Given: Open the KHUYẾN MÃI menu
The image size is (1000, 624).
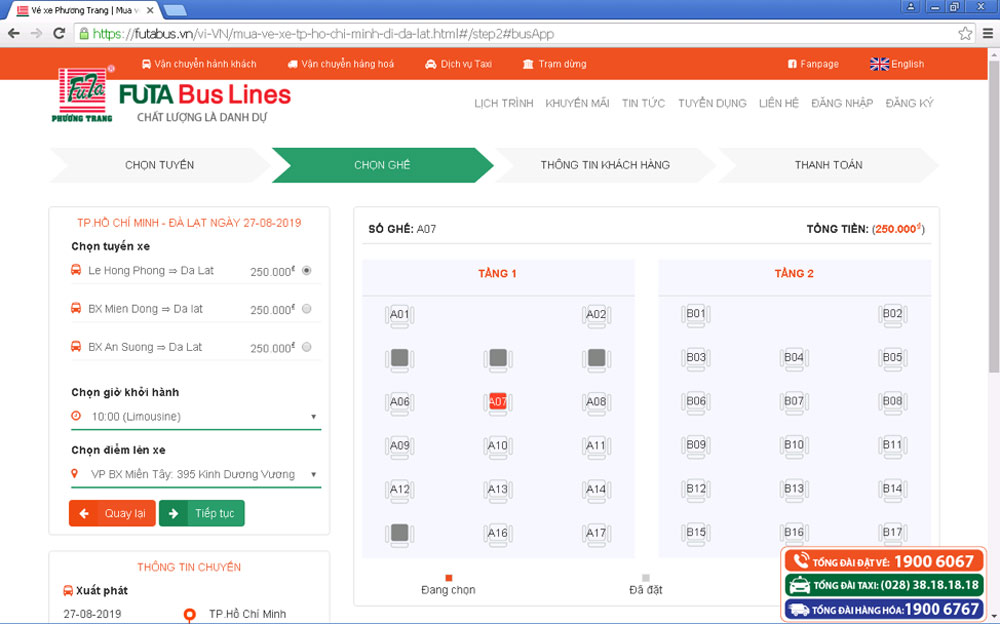Looking at the screenshot, I should [x=577, y=103].
